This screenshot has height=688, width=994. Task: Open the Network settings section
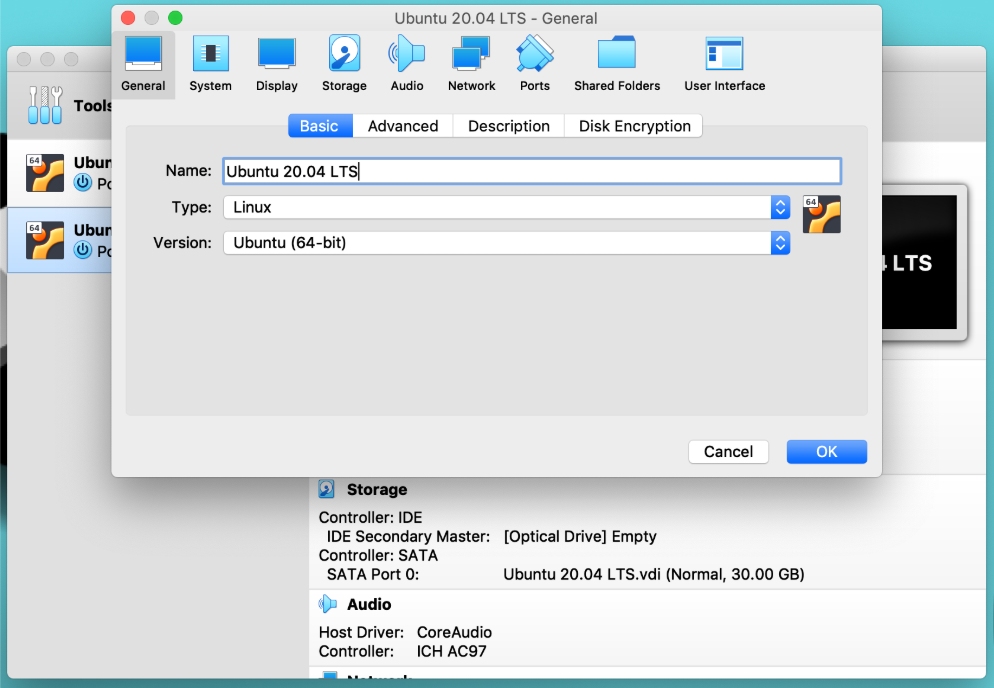472,64
